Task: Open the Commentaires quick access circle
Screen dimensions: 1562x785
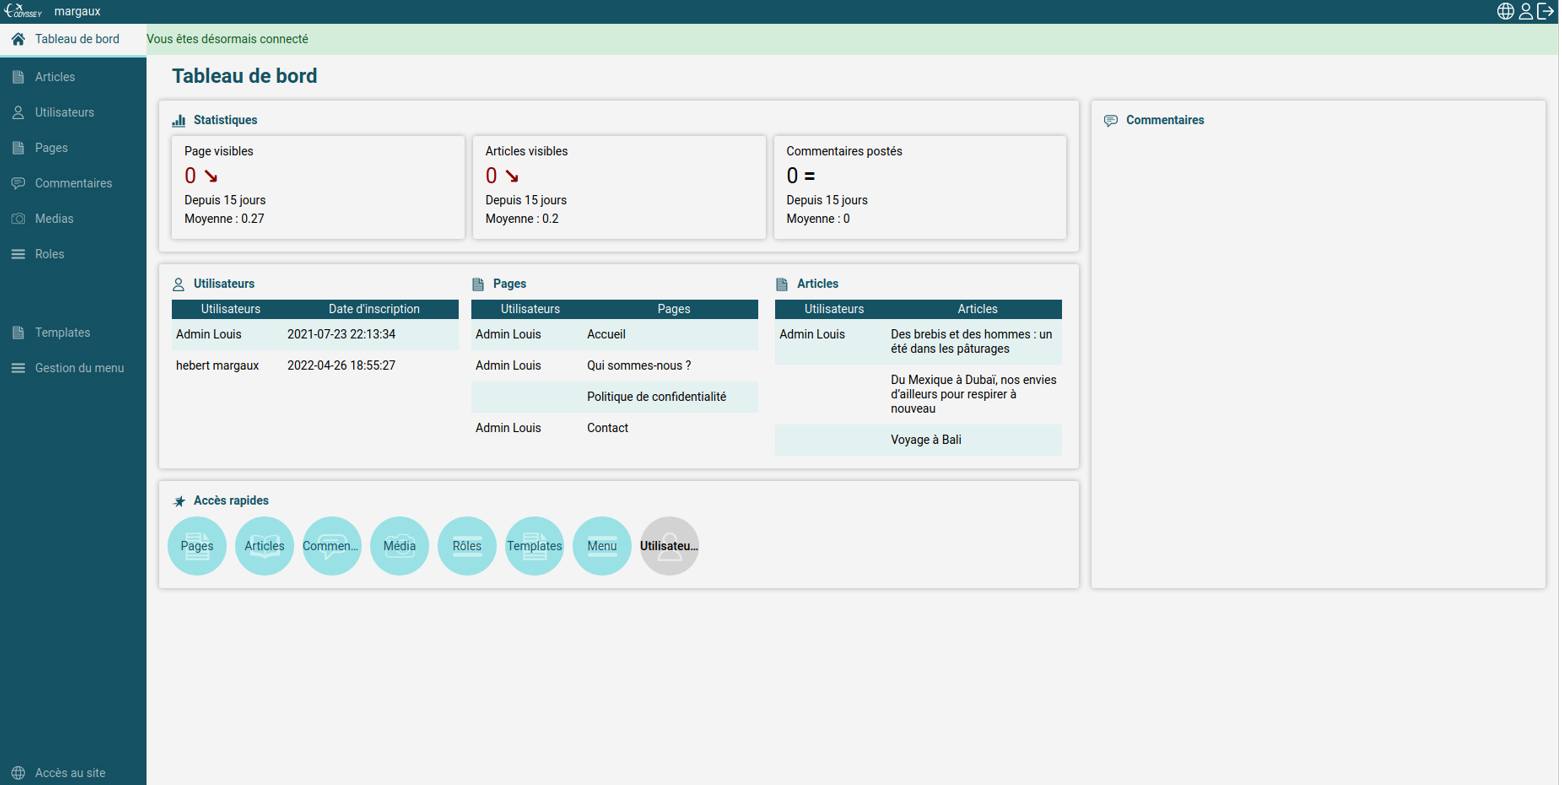Action: pos(332,546)
